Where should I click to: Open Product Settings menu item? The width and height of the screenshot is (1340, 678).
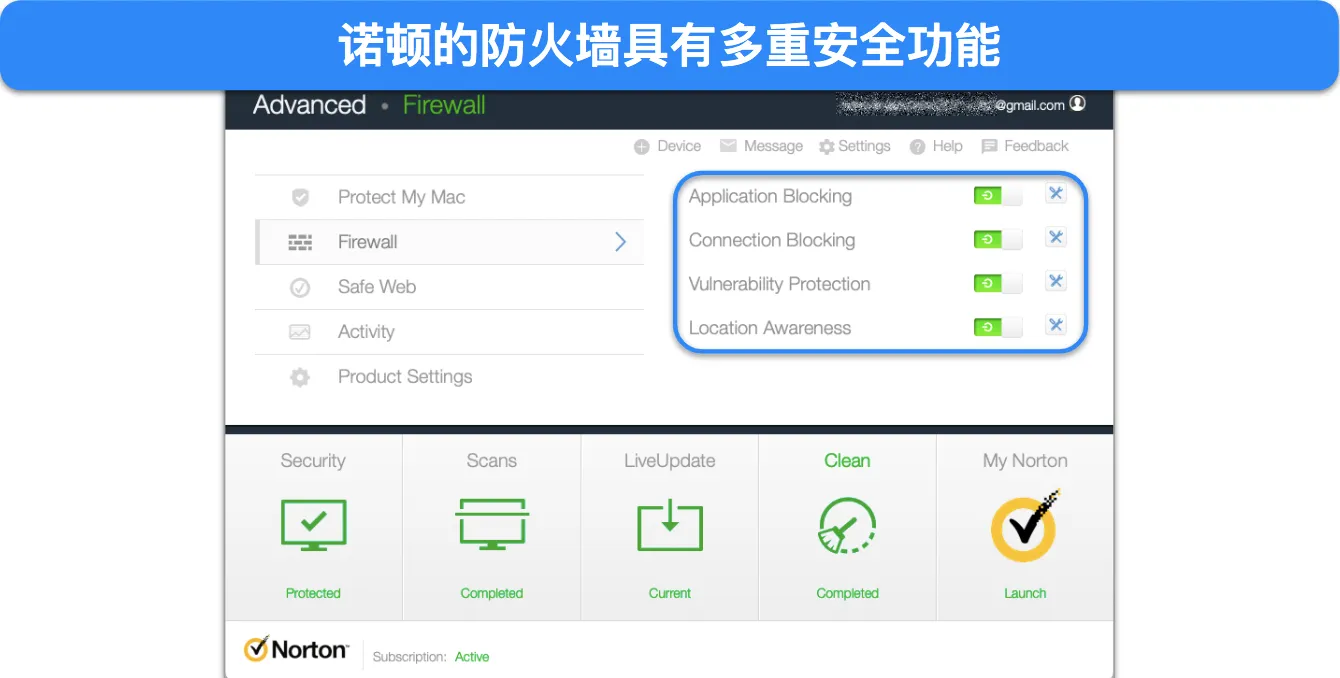tap(449, 377)
